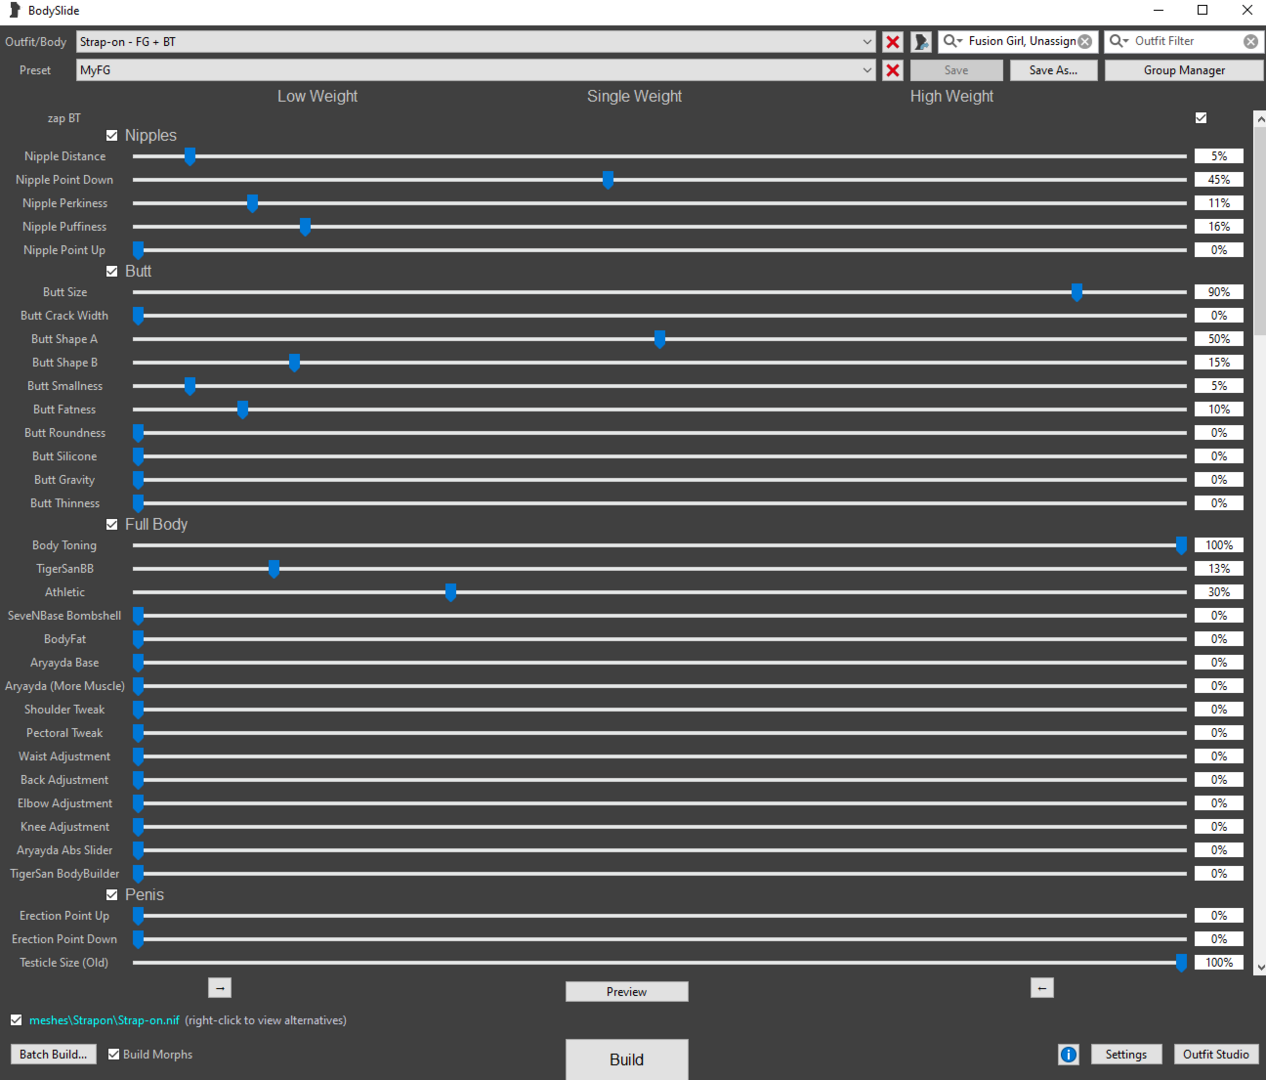Delete preset using red X beside MyFG
Image resolution: width=1266 pixels, height=1080 pixels.
pyautogui.click(x=892, y=70)
